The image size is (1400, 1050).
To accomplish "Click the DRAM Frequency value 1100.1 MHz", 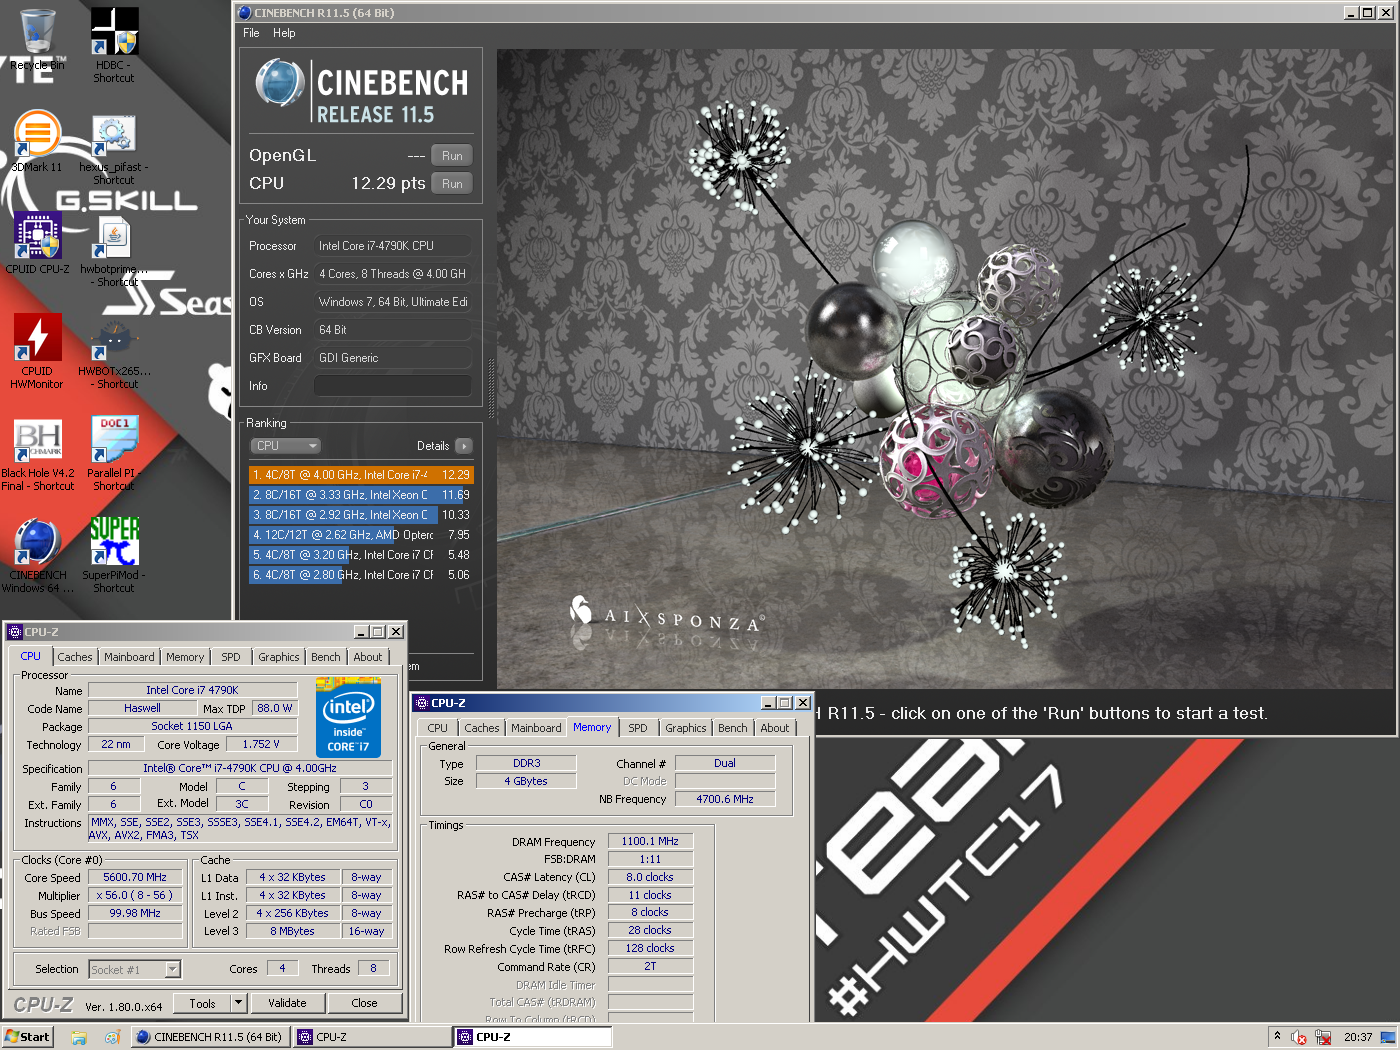I will (x=650, y=841).
